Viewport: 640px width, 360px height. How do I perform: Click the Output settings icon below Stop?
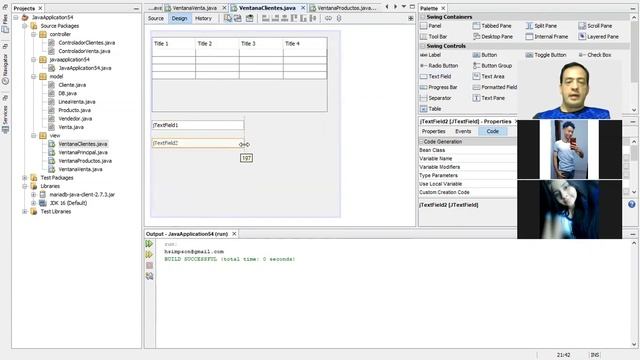149,276
